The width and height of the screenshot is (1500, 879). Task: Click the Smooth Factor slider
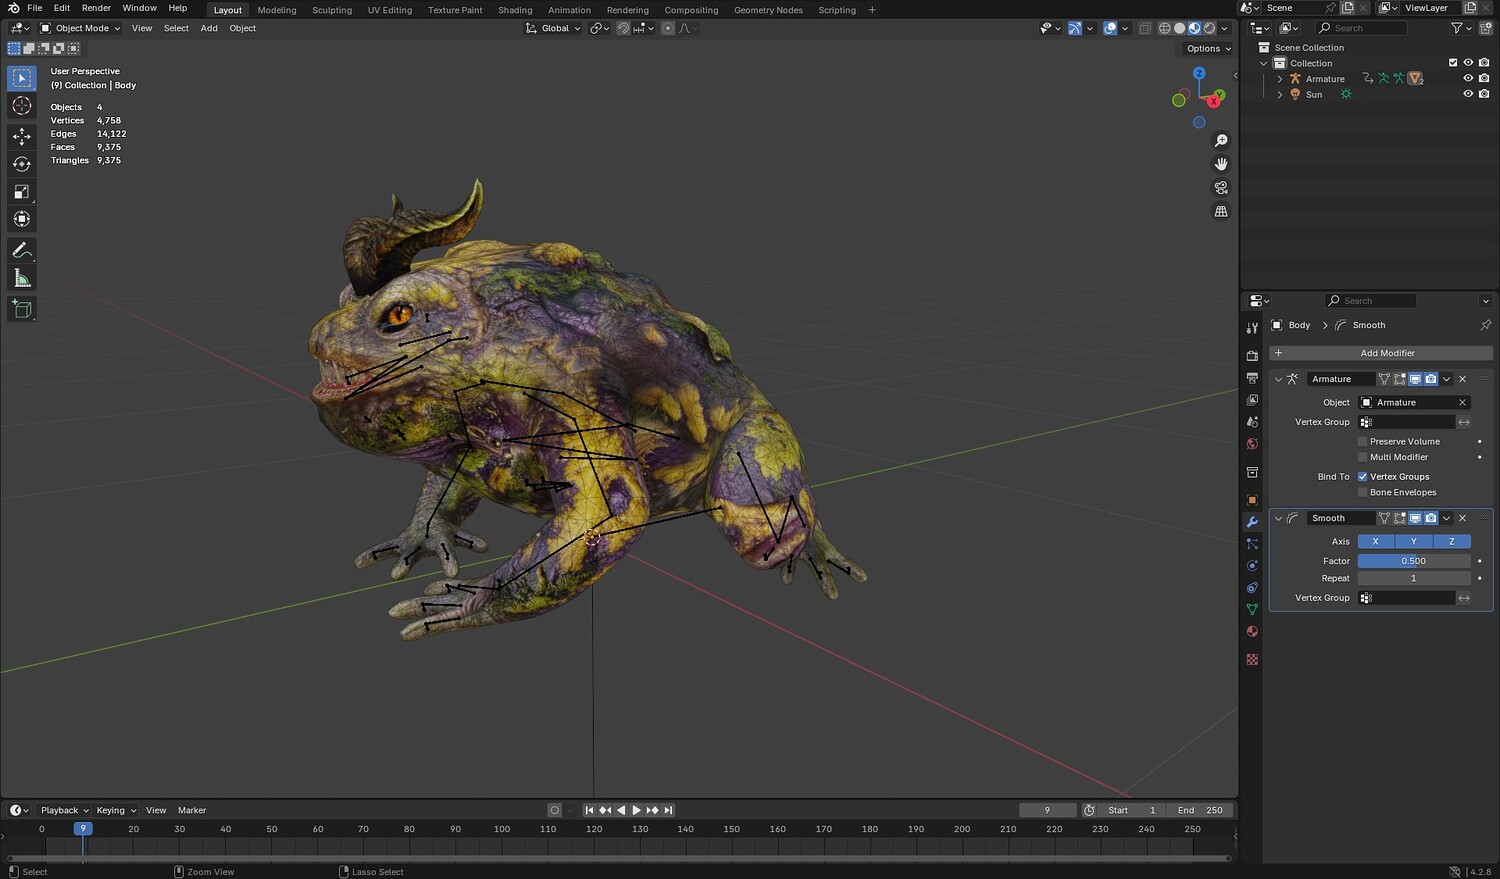(1413, 561)
